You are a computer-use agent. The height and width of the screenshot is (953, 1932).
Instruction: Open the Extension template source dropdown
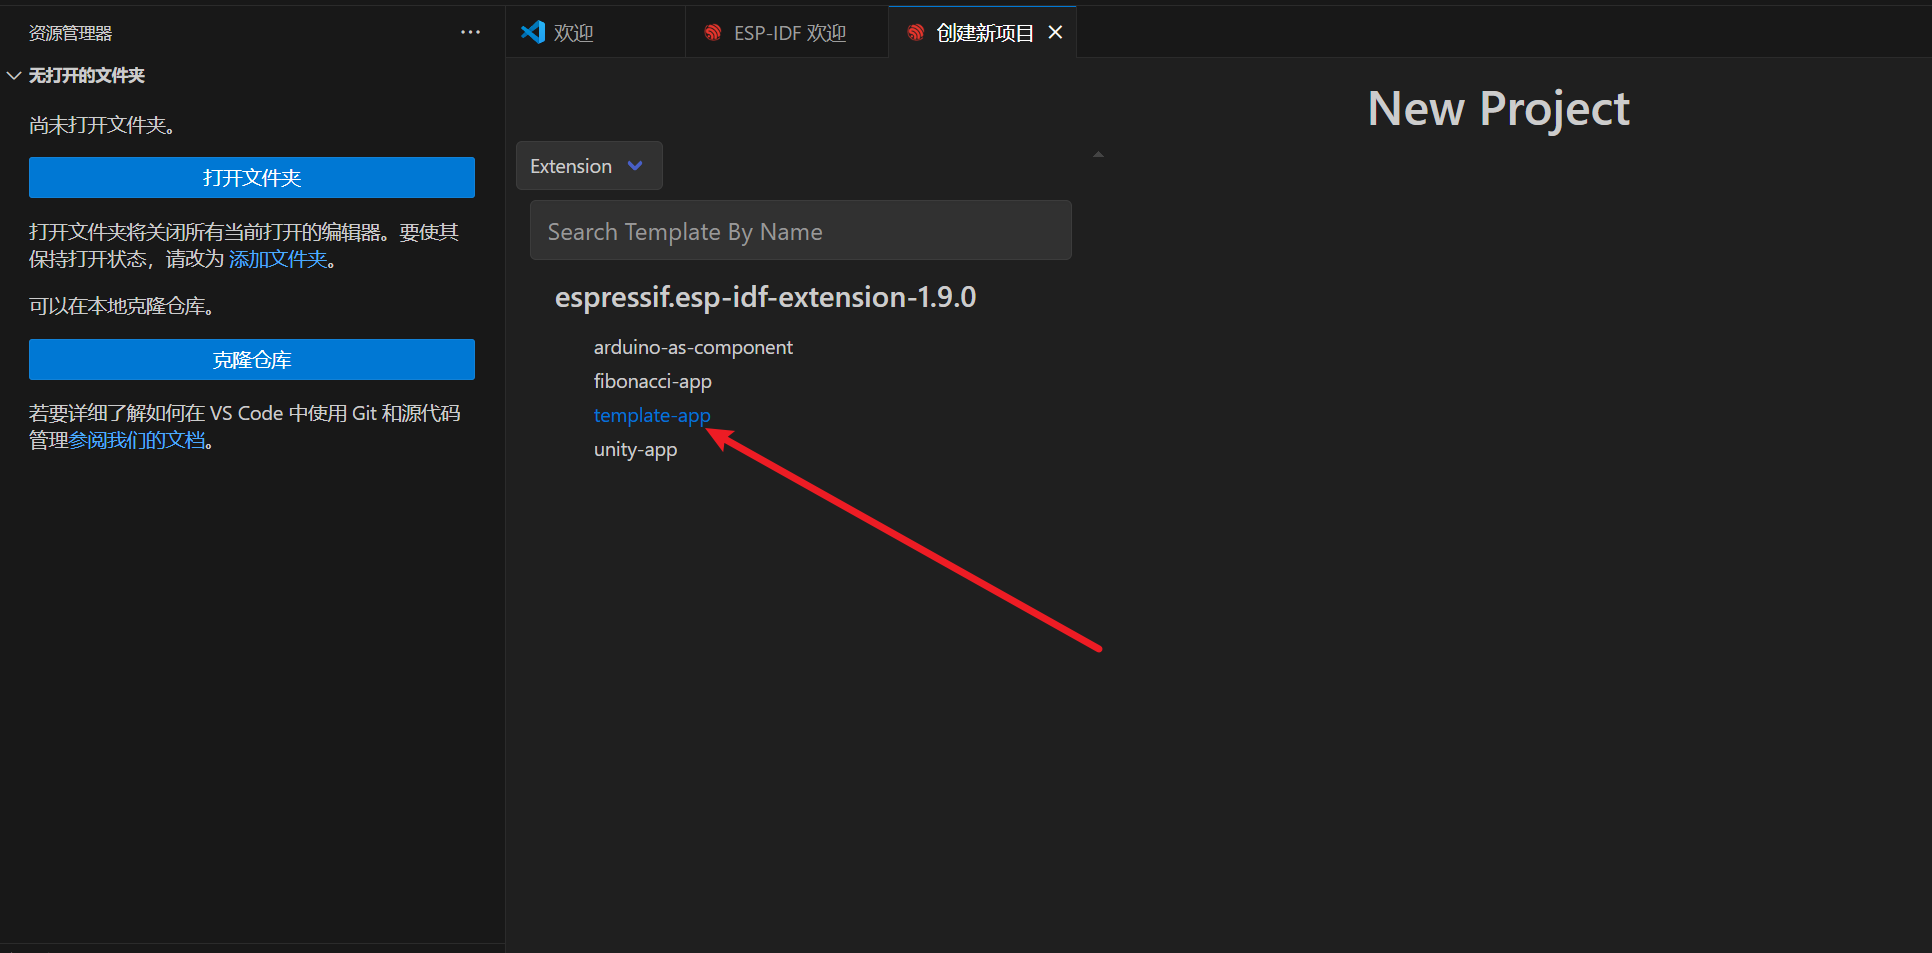click(x=589, y=166)
